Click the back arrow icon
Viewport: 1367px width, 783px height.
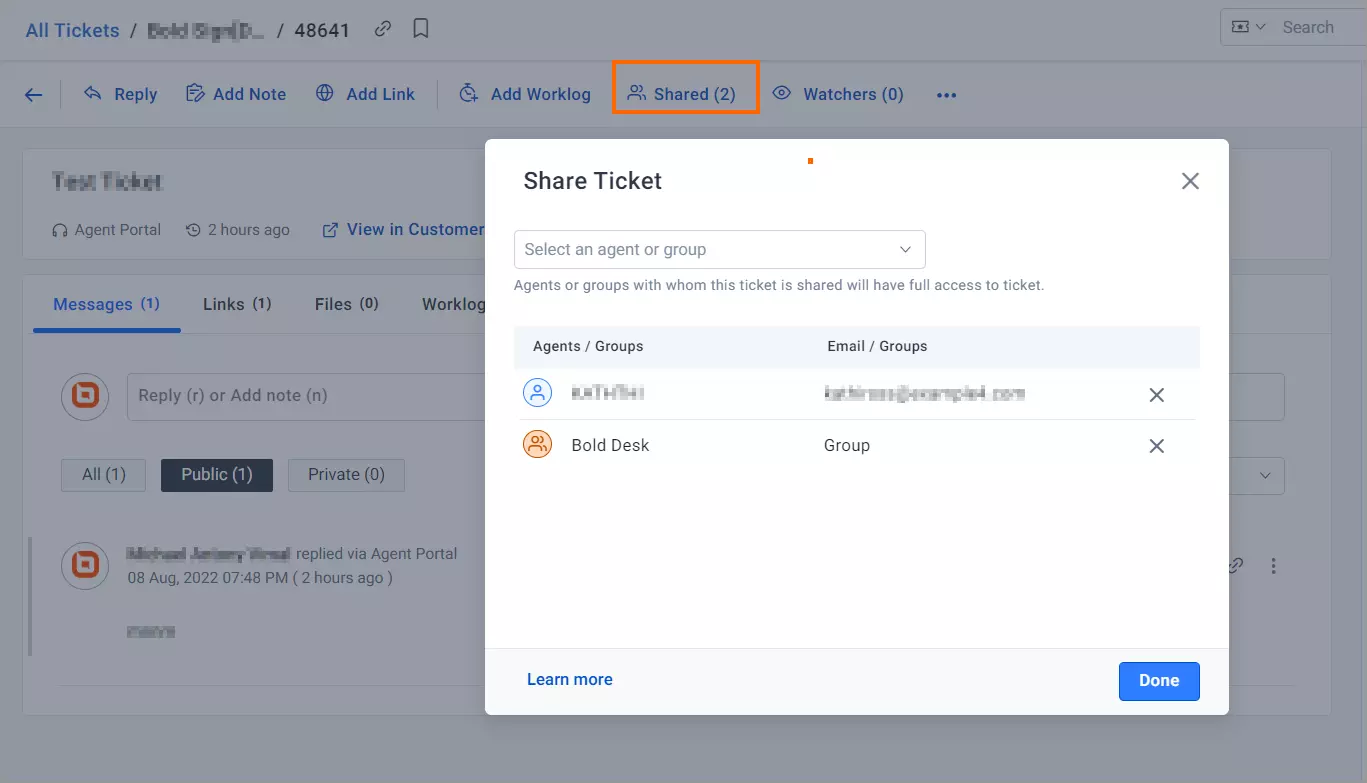34,95
